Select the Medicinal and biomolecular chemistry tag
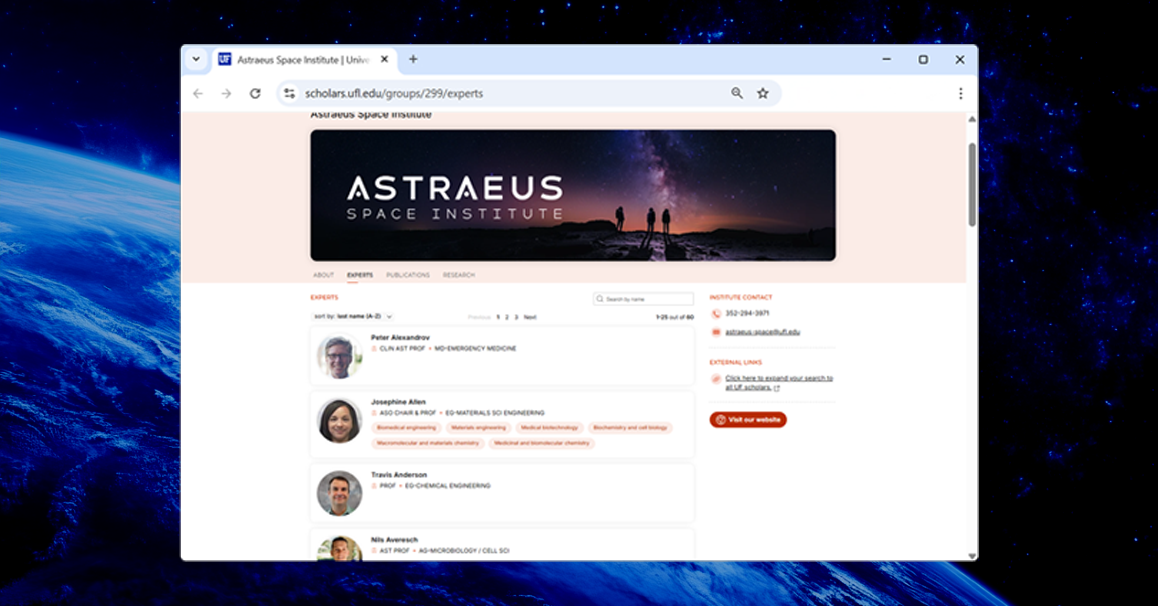 click(x=541, y=444)
